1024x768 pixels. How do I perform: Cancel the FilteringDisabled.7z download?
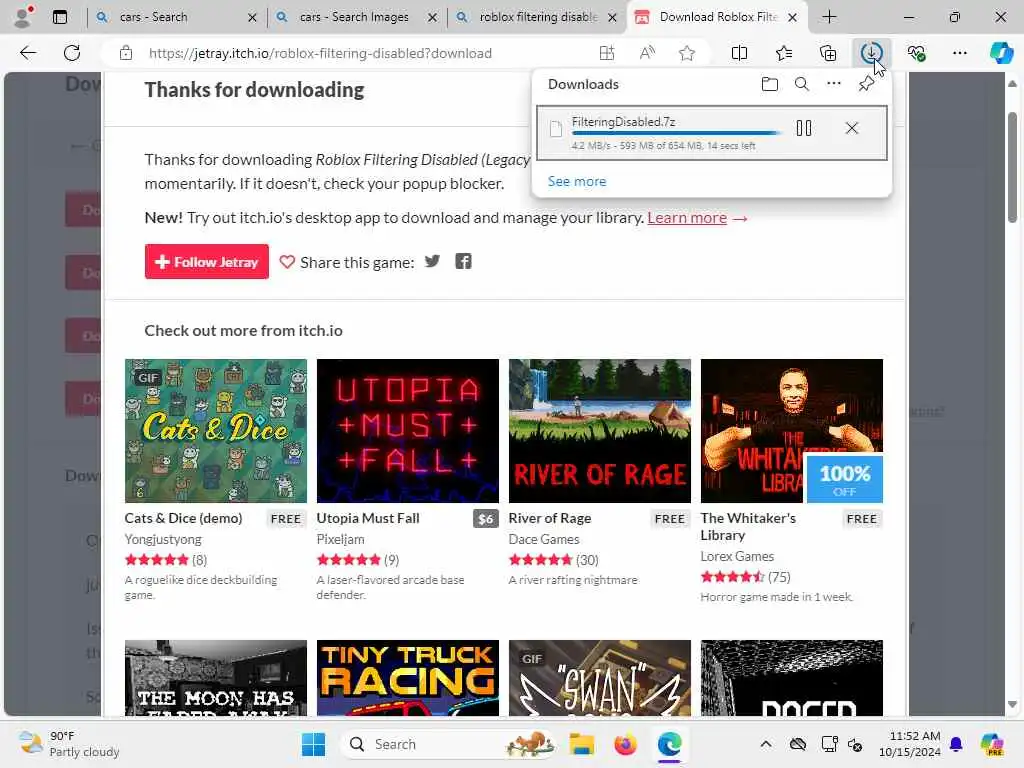coord(852,128)
